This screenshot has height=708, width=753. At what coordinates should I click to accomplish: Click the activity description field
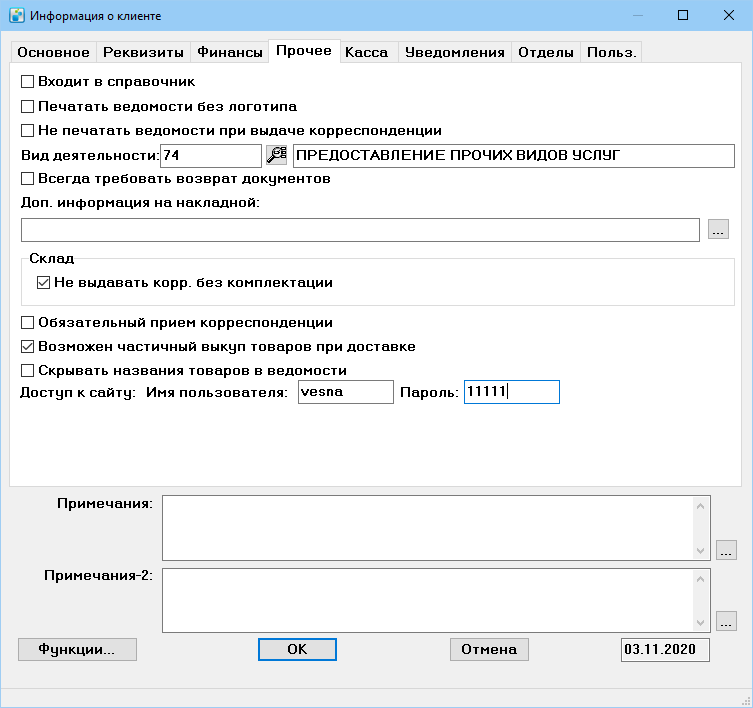514,156
